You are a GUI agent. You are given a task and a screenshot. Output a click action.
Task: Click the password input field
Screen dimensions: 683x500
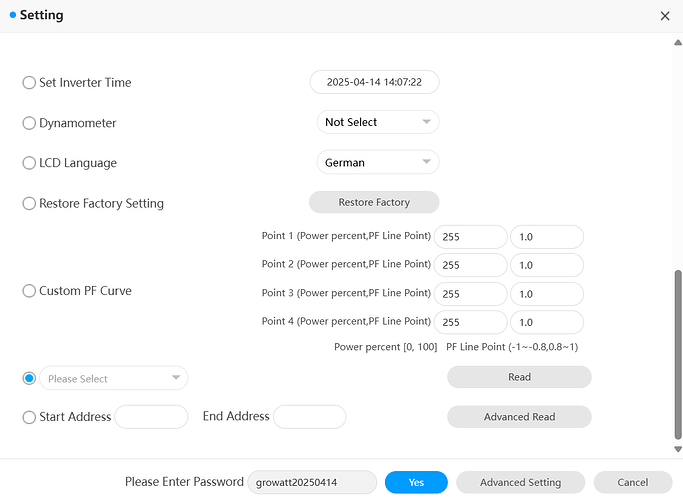tap(312, 482)
